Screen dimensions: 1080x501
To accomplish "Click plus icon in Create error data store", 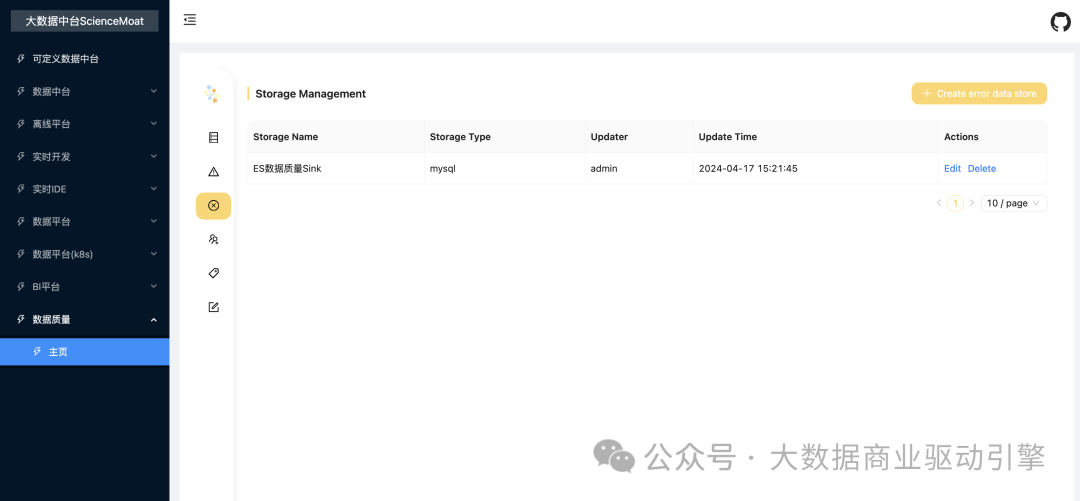I will (x=926, y=93).
